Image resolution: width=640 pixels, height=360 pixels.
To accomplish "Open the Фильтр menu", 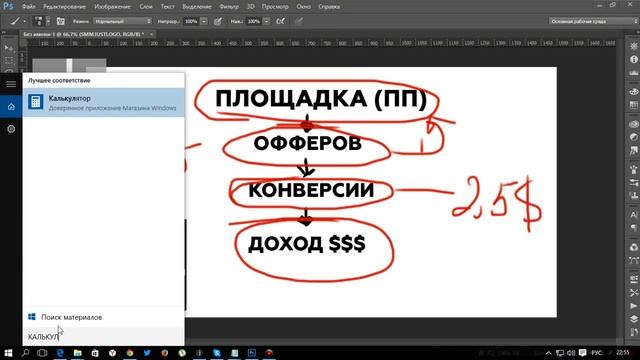I will click(229, 7).
